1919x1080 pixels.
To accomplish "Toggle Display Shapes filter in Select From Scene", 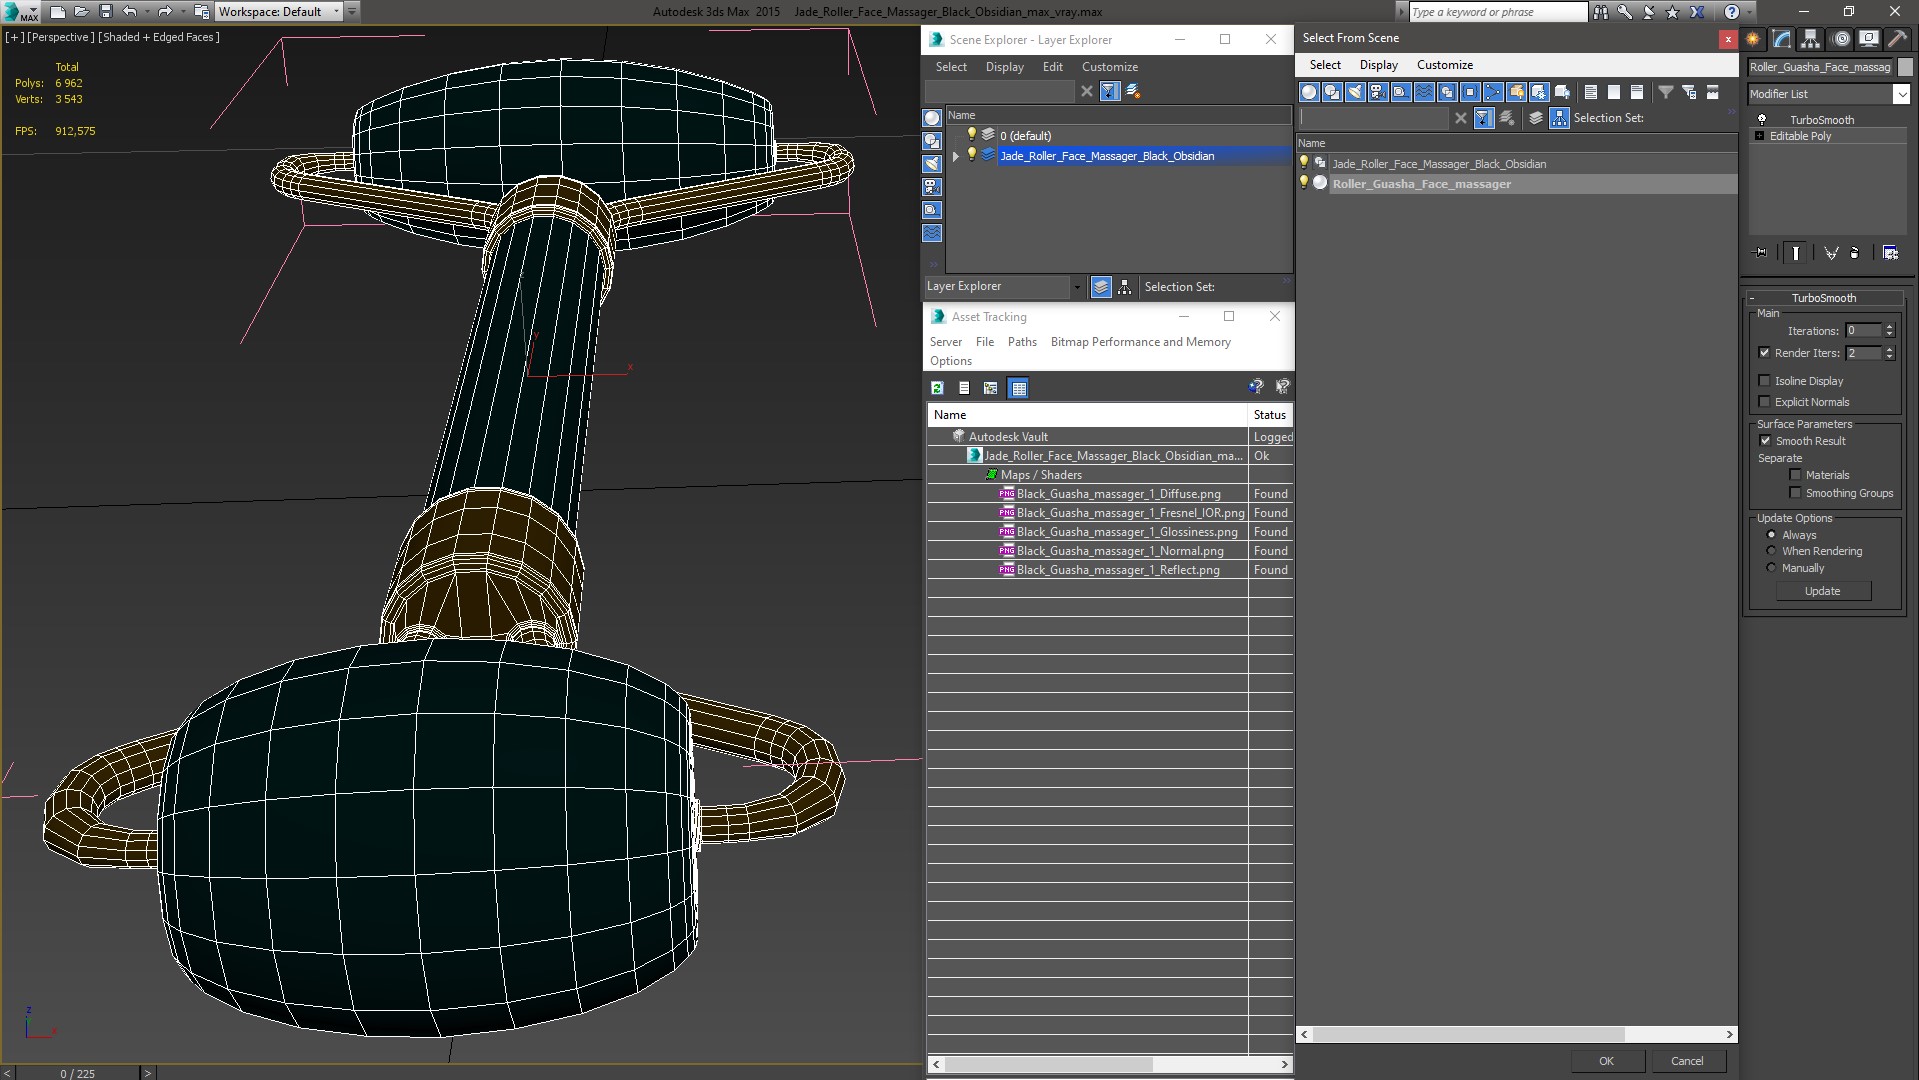I will click(1332, 92).
